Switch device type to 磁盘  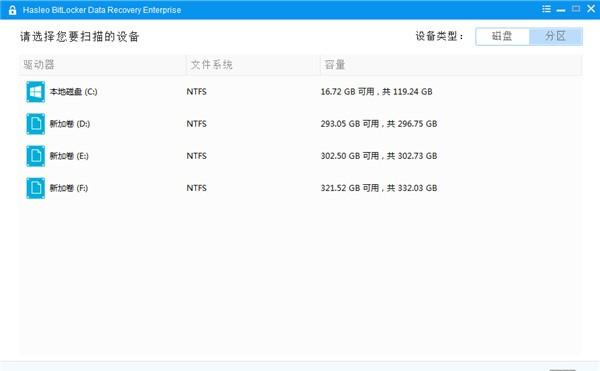click(502, 36)
